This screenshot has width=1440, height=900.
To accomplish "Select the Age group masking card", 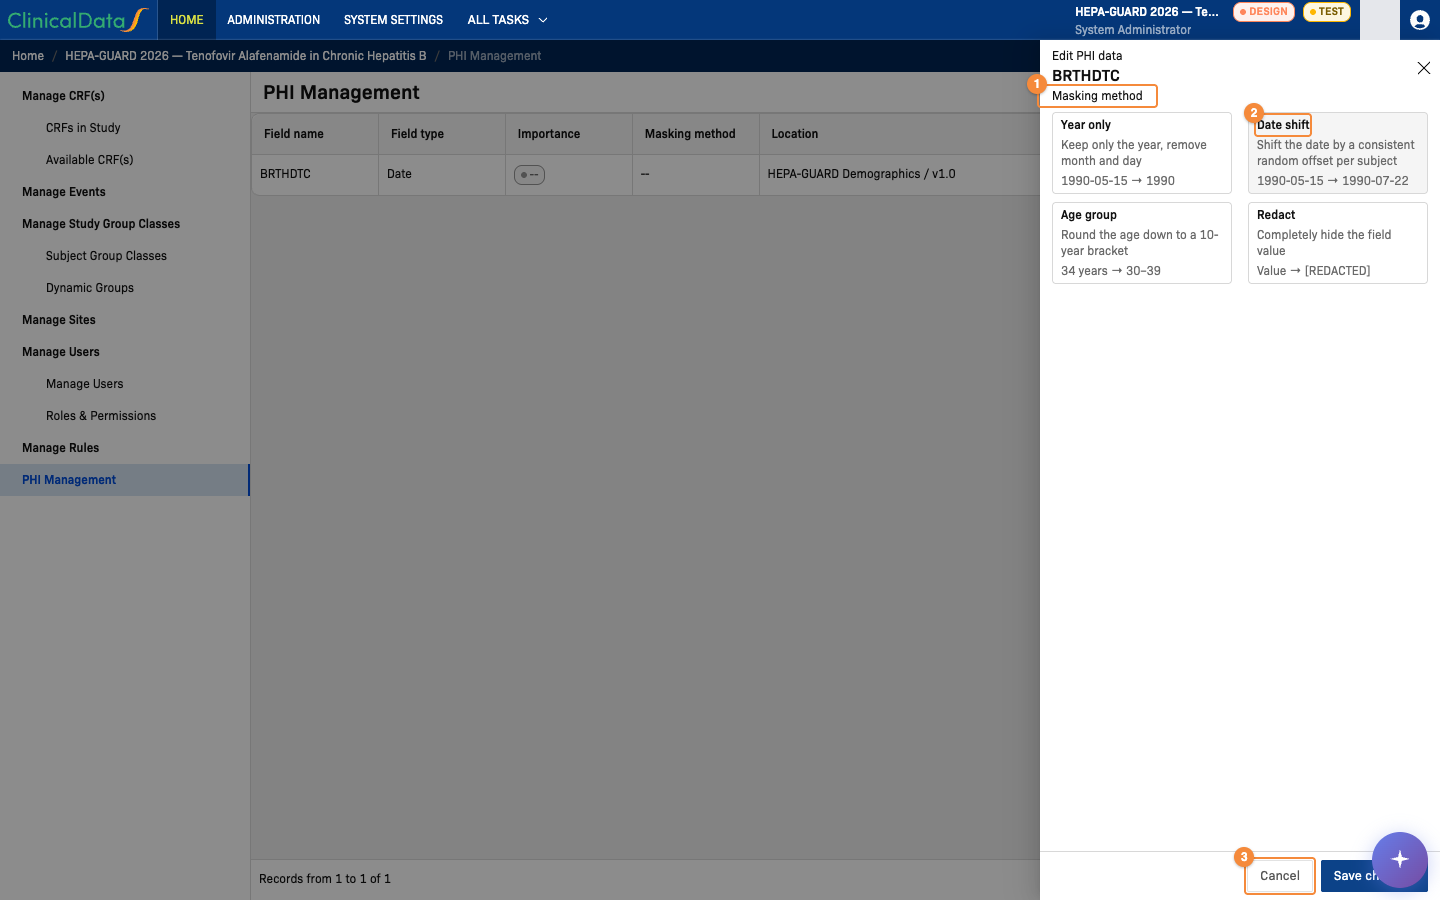I will click(x=1141, y=243).
